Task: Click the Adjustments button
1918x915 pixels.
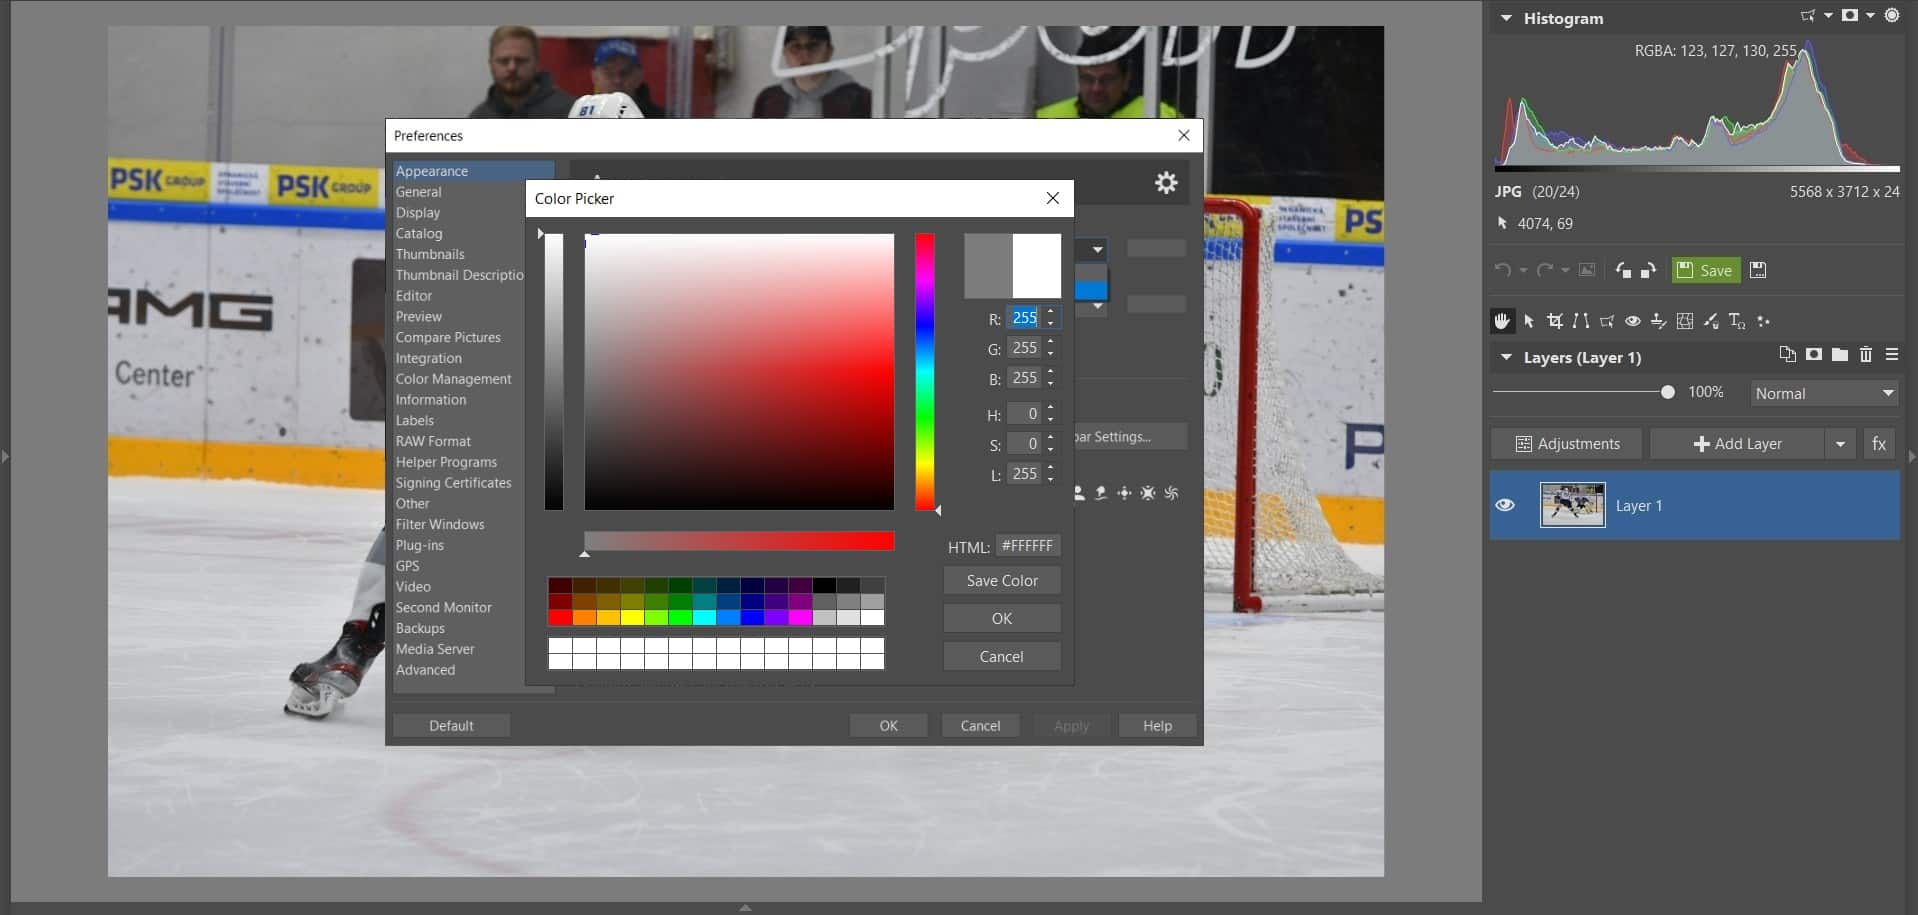Action: click(1566, 444)
